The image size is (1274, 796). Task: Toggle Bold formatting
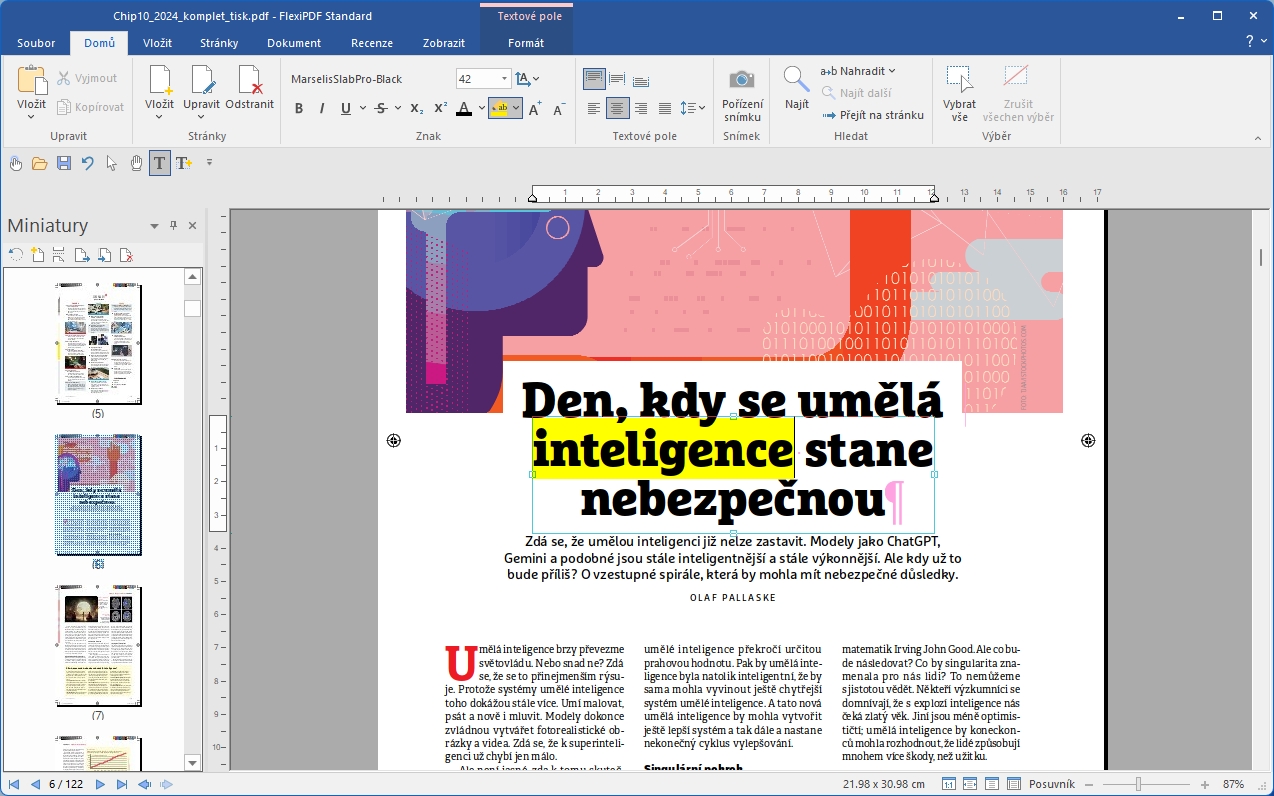[x=298, y=109]
